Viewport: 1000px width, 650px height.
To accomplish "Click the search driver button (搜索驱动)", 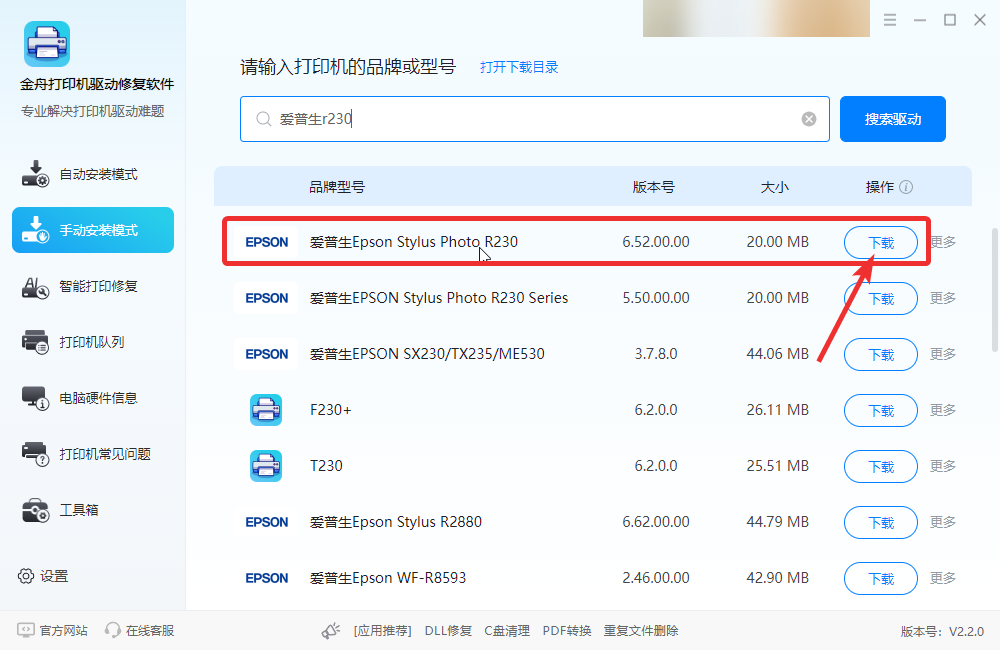I will (x=892, y=119).
